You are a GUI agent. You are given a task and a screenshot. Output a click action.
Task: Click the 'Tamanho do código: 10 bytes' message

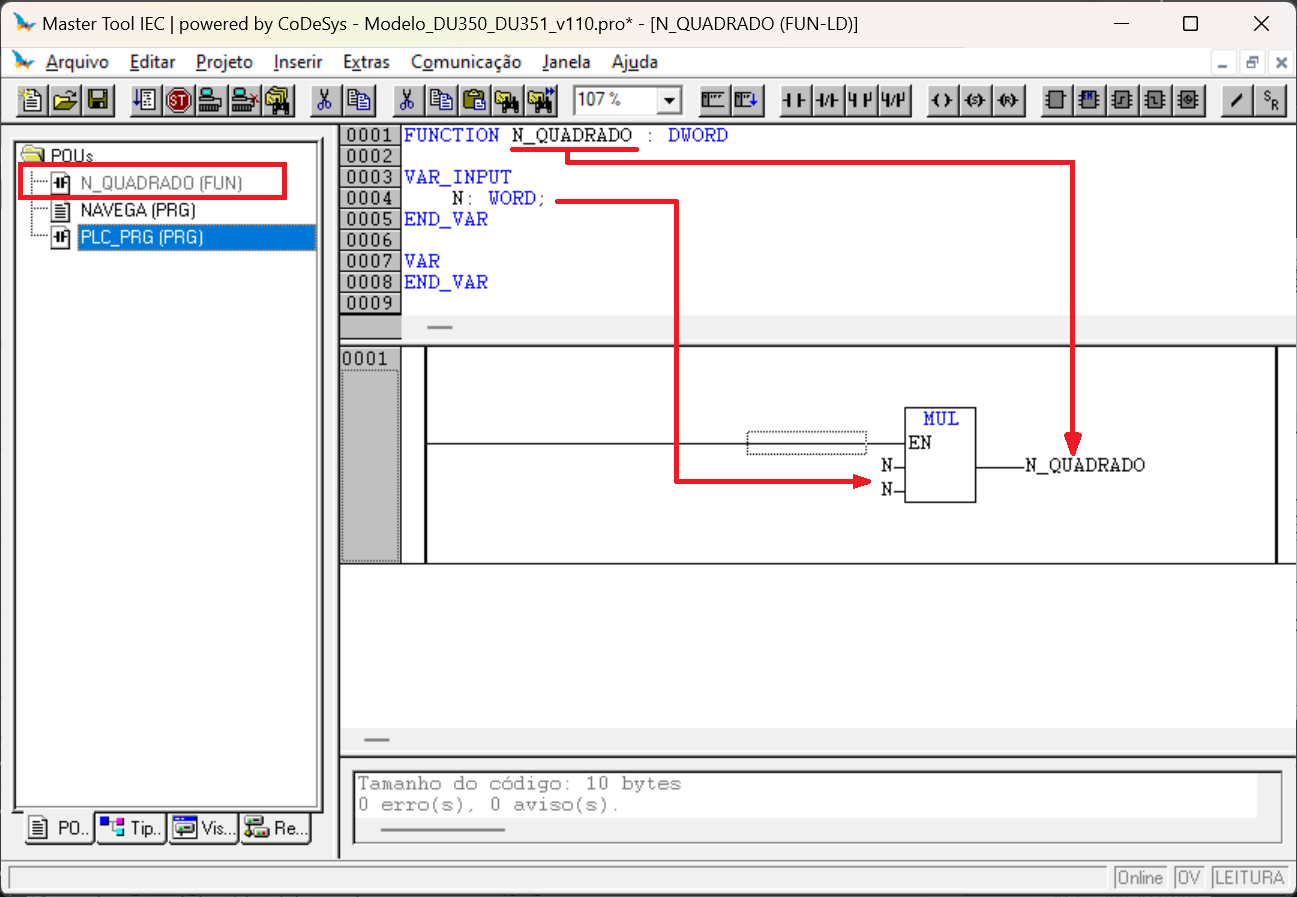pyautogui.click(x=519, y=784)
